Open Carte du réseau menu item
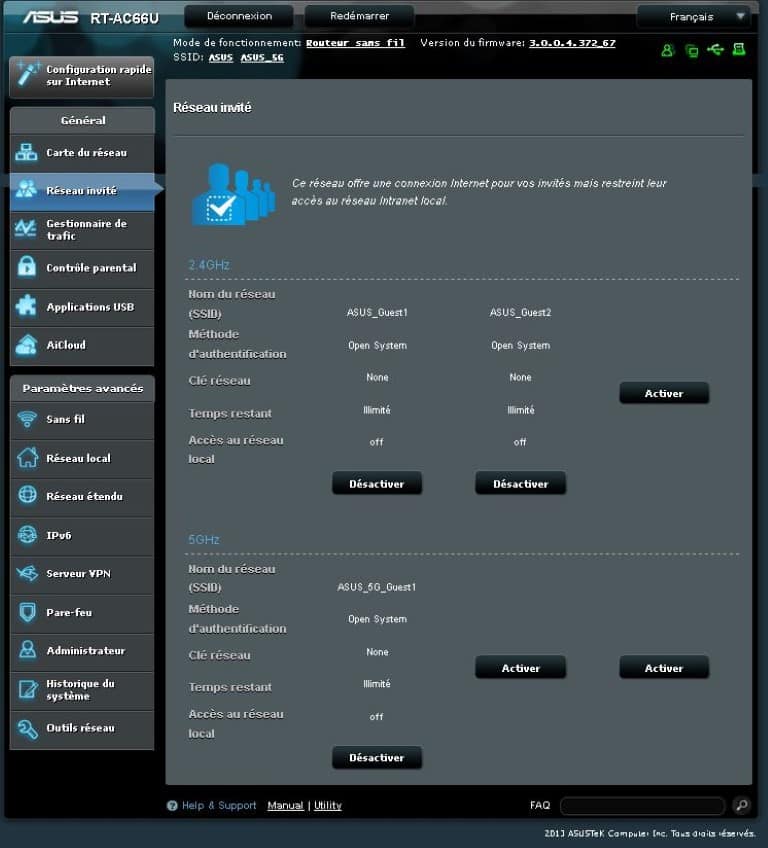 [x=82, y=153]
